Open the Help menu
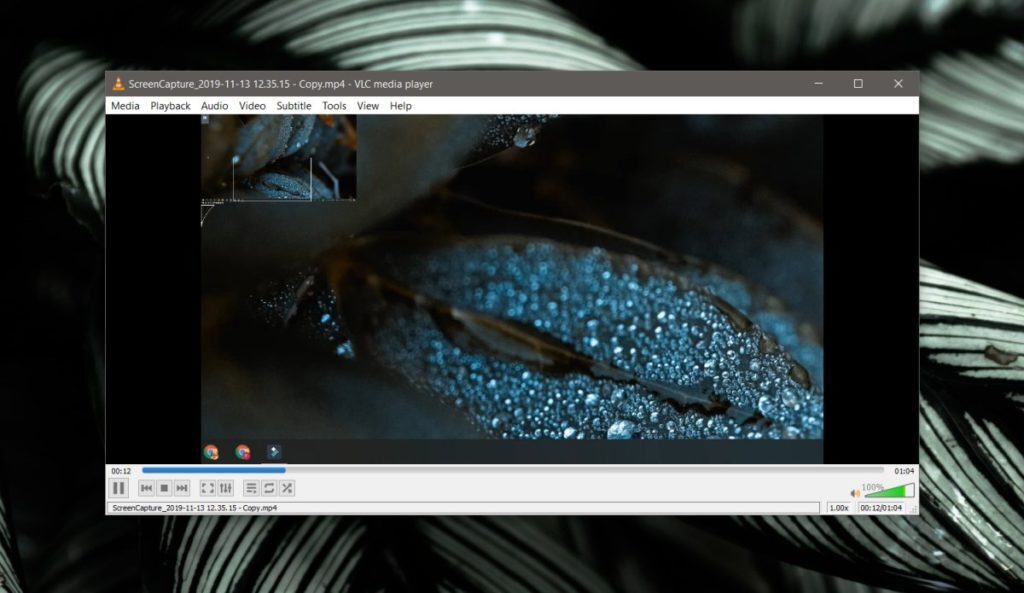Viewport: 1024px width, 593px height. [400, 106]
